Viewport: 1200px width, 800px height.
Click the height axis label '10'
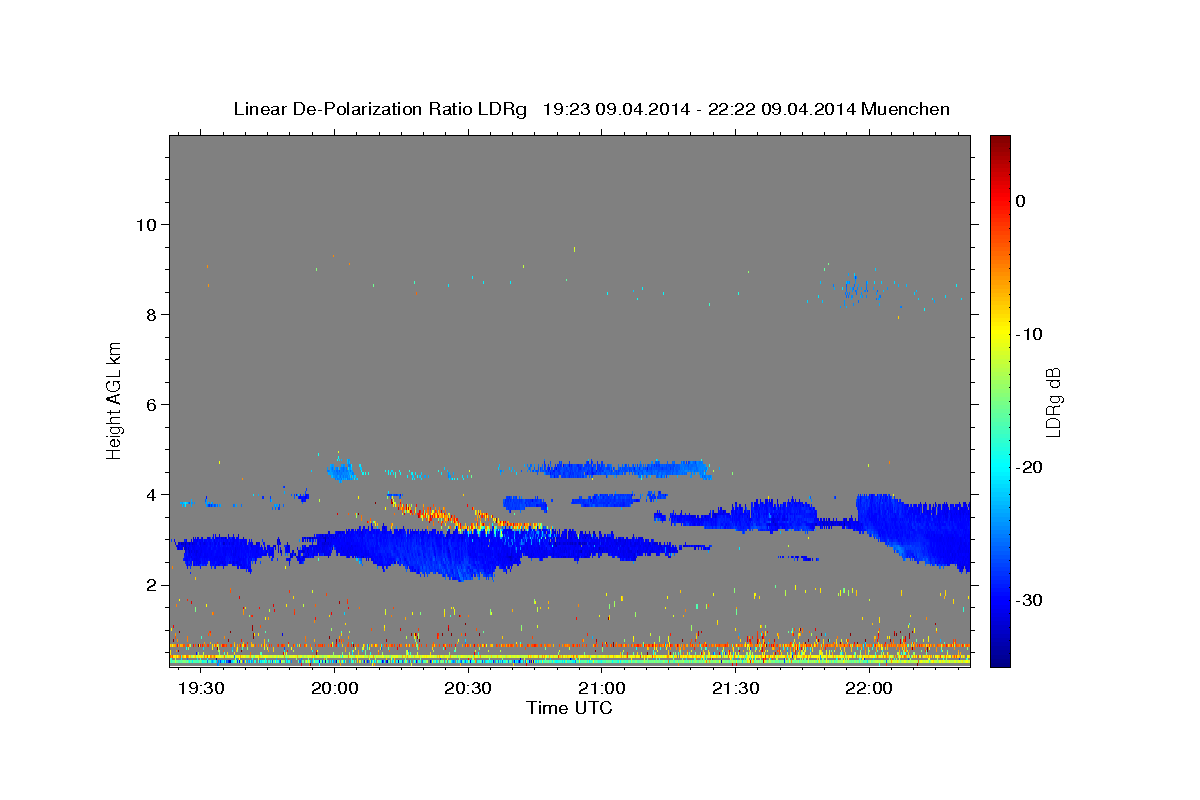click(x=145, y=224)
